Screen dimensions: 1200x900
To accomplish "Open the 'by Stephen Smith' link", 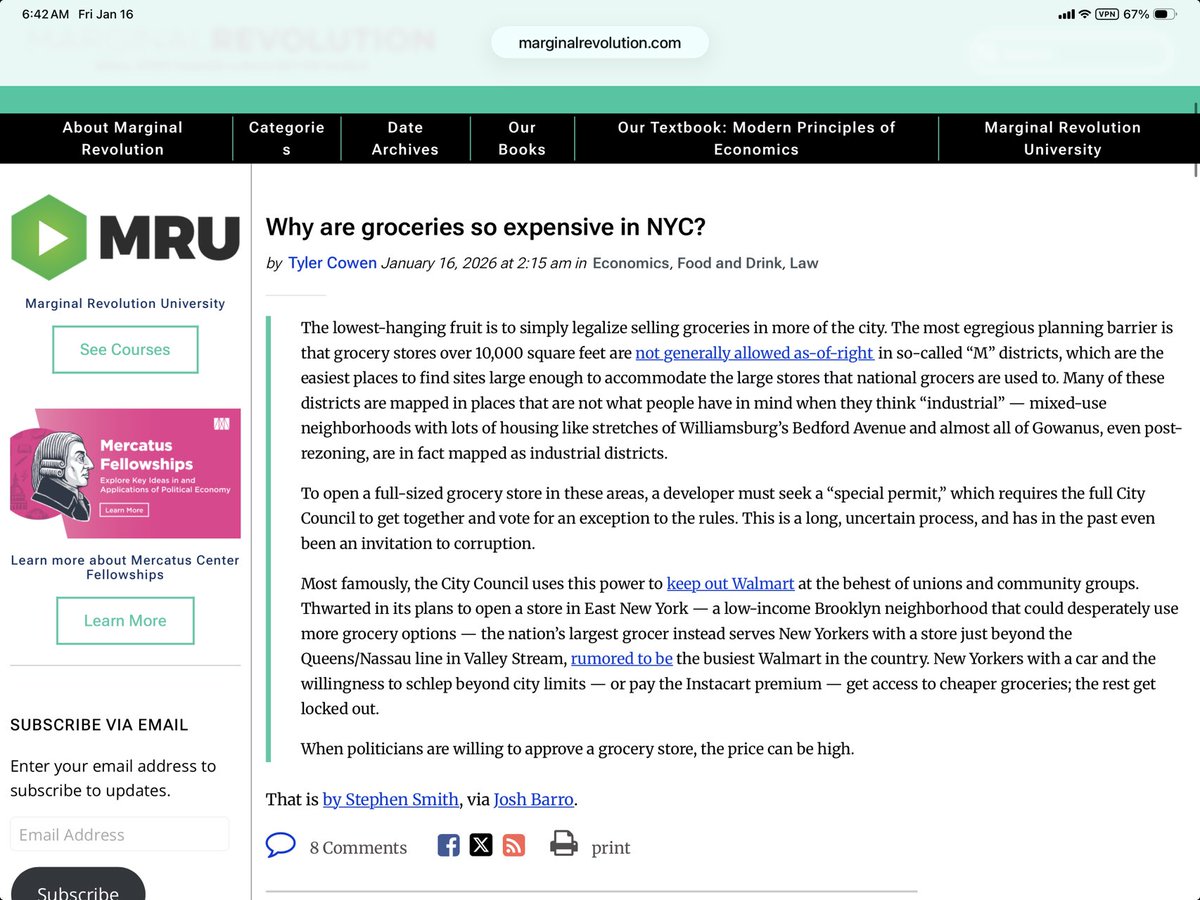I will point(391,800).
